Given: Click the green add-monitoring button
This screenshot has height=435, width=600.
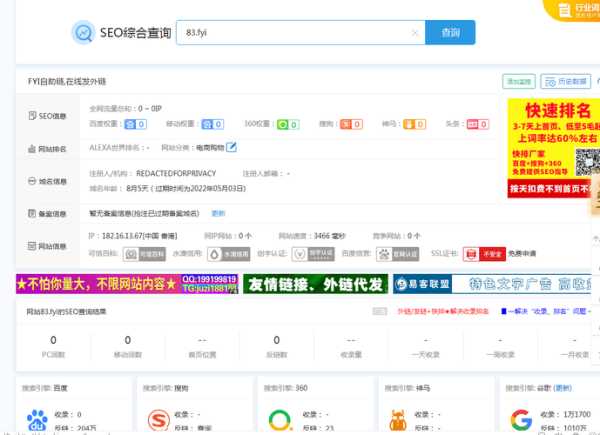Looking at the screenshot, I should click(519, 81).
